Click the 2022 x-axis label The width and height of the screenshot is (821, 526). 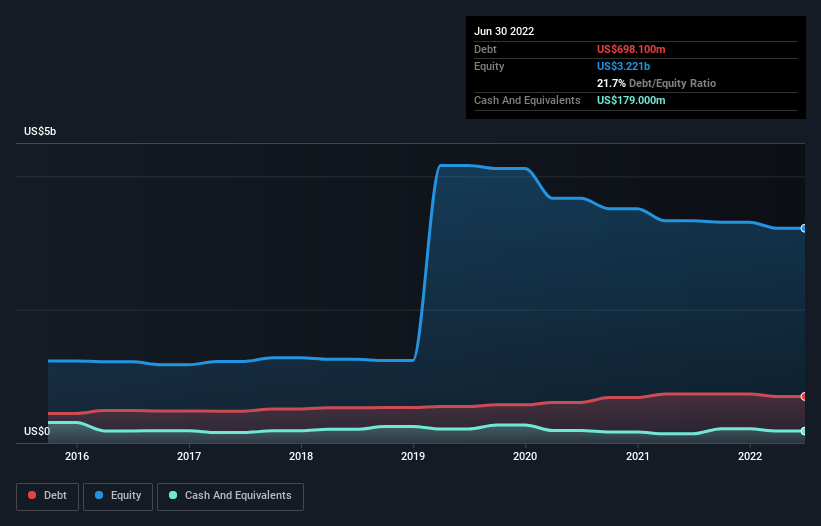[750, 456]
